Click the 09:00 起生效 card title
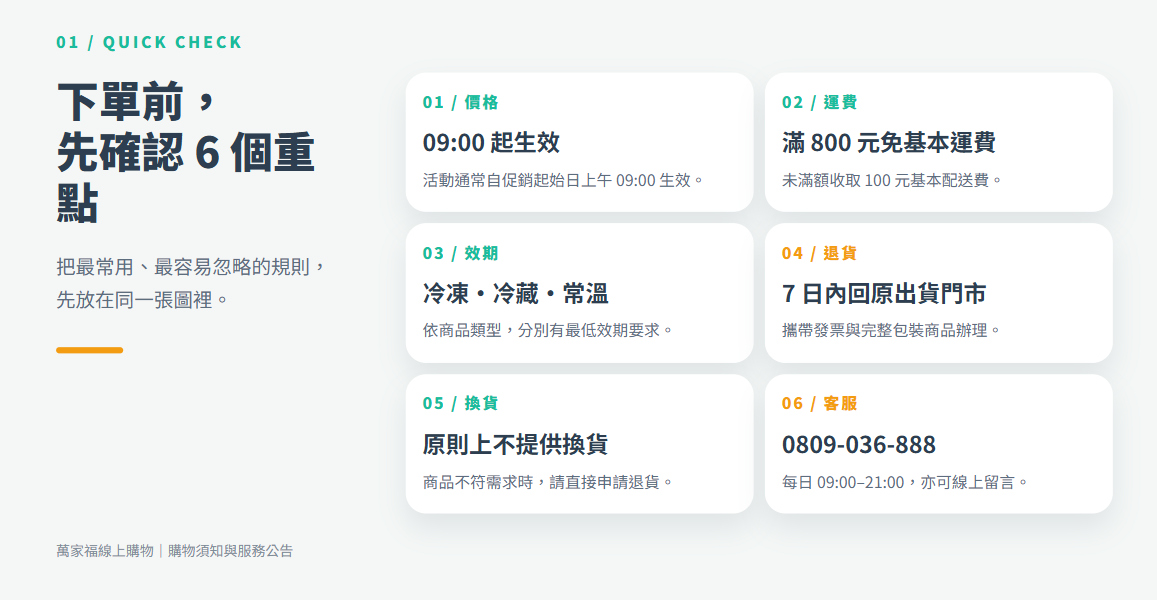 tap(491, 142)
